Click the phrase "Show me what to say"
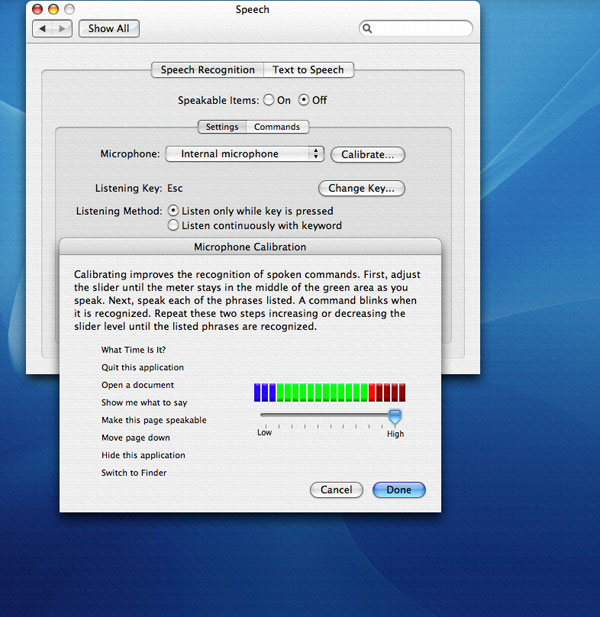This screenshot has width=600, height=617. click(x=144, y=403)
